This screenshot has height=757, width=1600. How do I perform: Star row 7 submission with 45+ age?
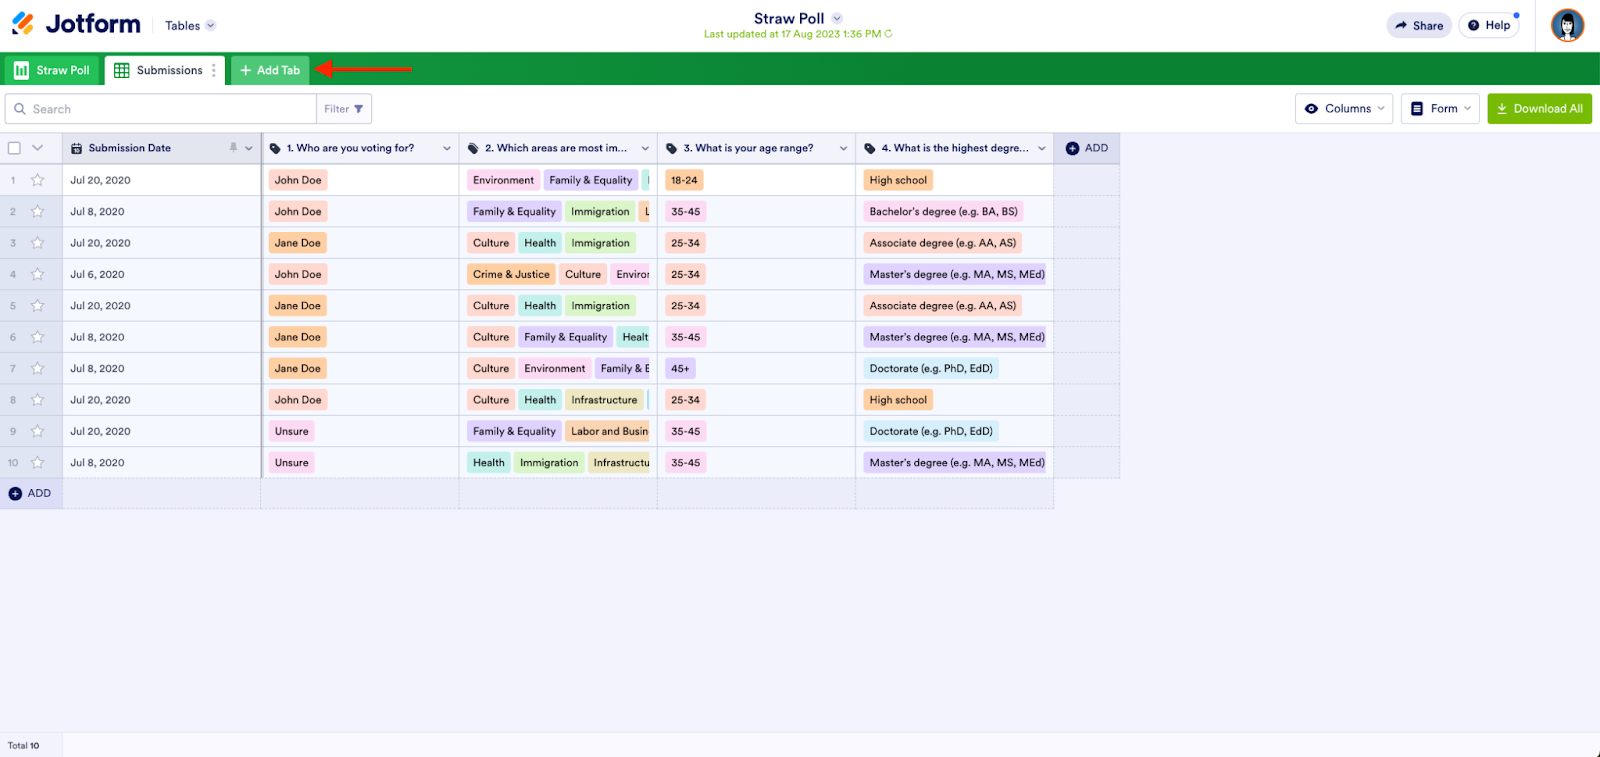tap(38, 368)
